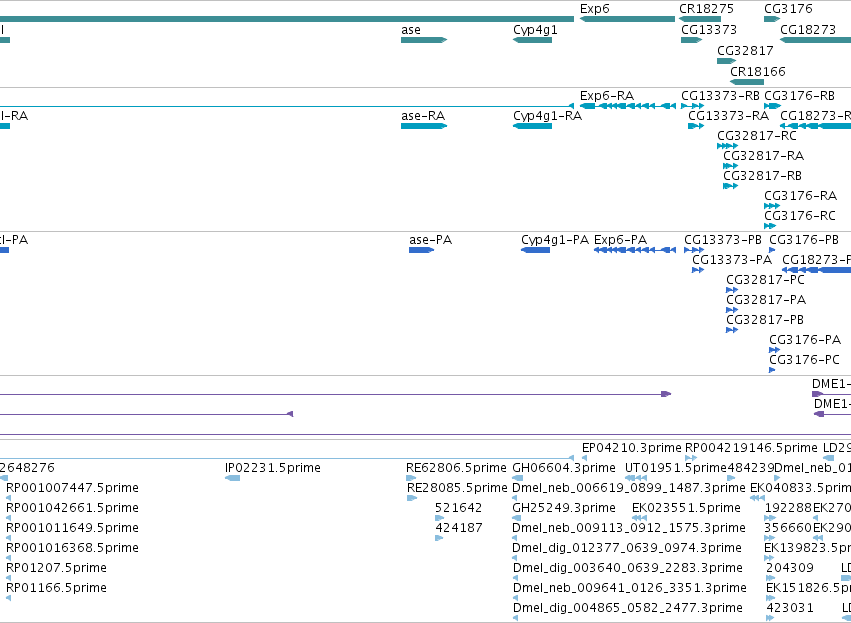Select the RE28085.5prime EST label
This screenshot has height=623, width=851.
[457, 488]
